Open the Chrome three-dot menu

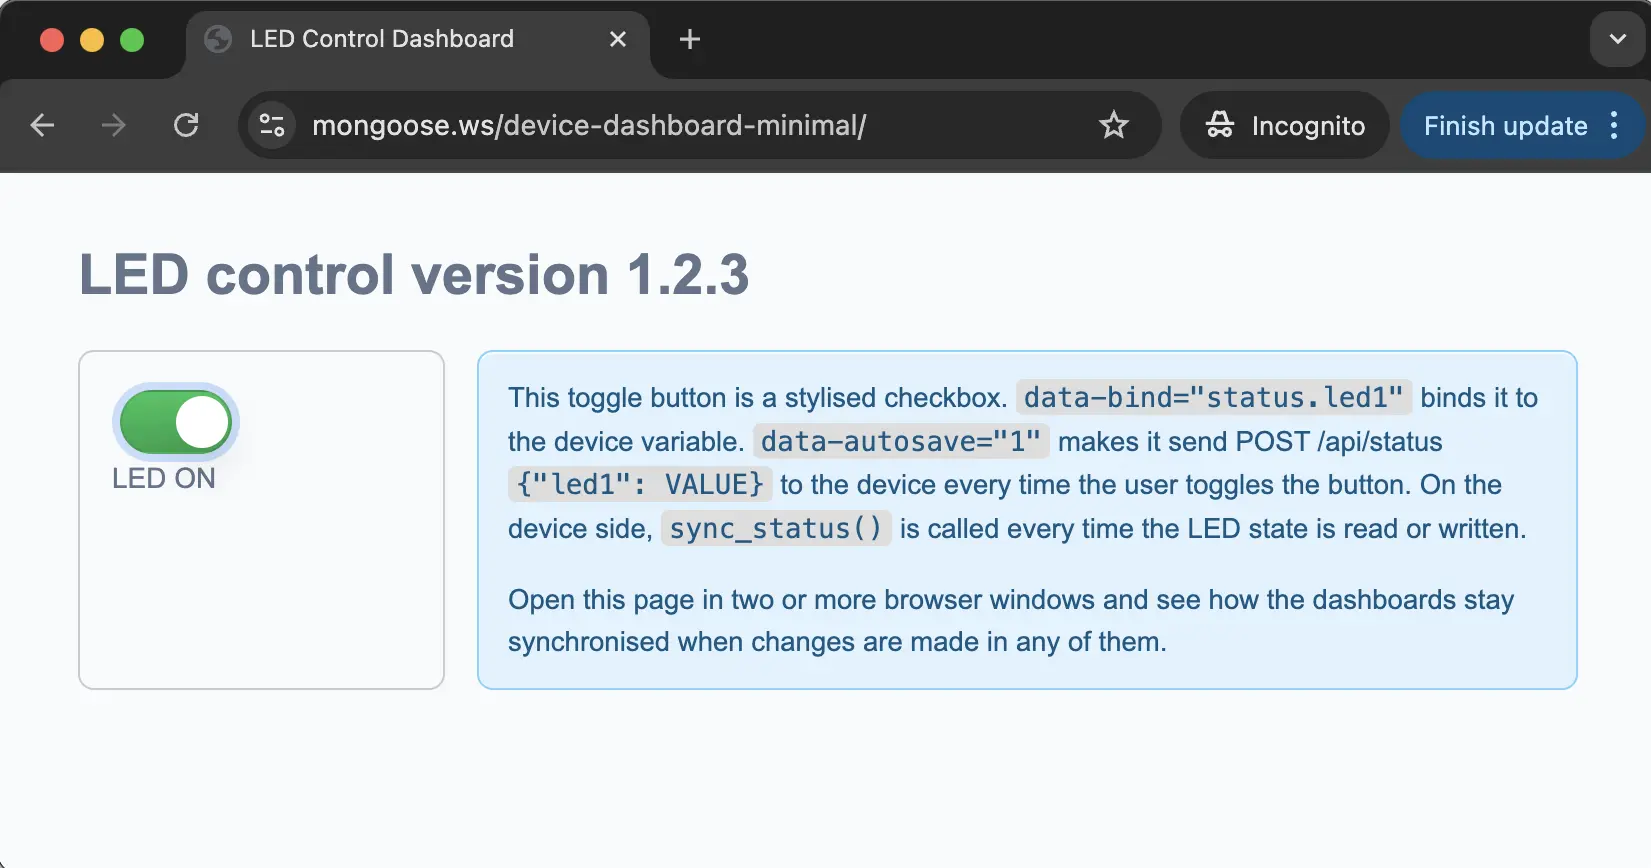coord(1614,125)
